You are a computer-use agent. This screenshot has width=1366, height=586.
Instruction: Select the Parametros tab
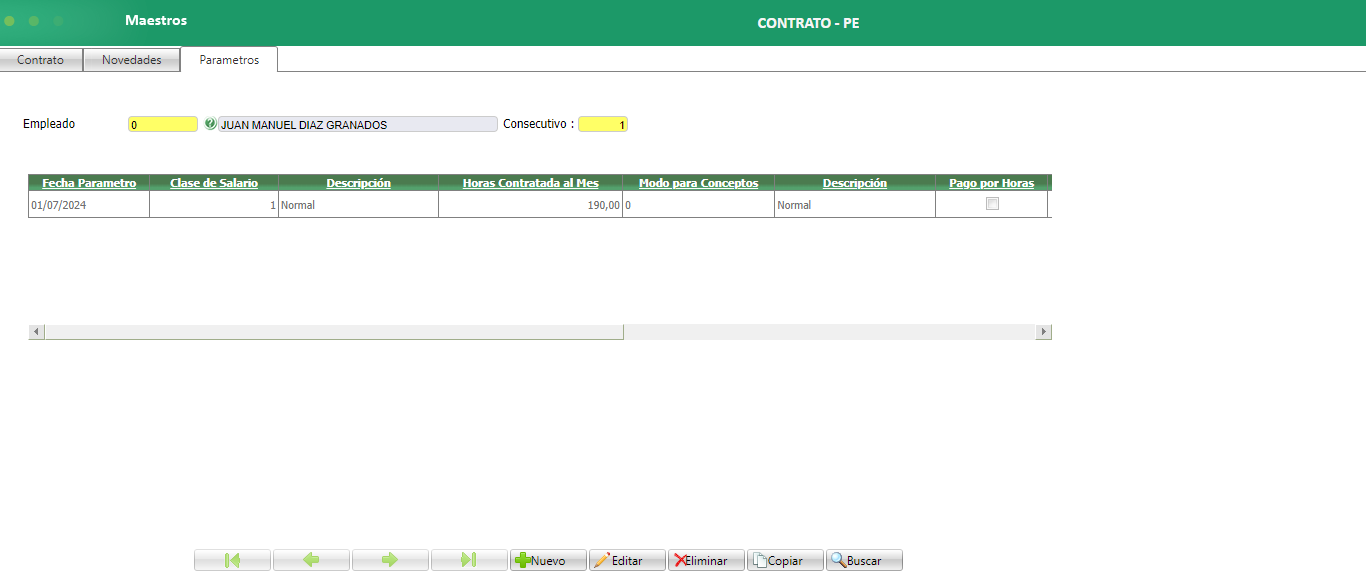[229, 60]
